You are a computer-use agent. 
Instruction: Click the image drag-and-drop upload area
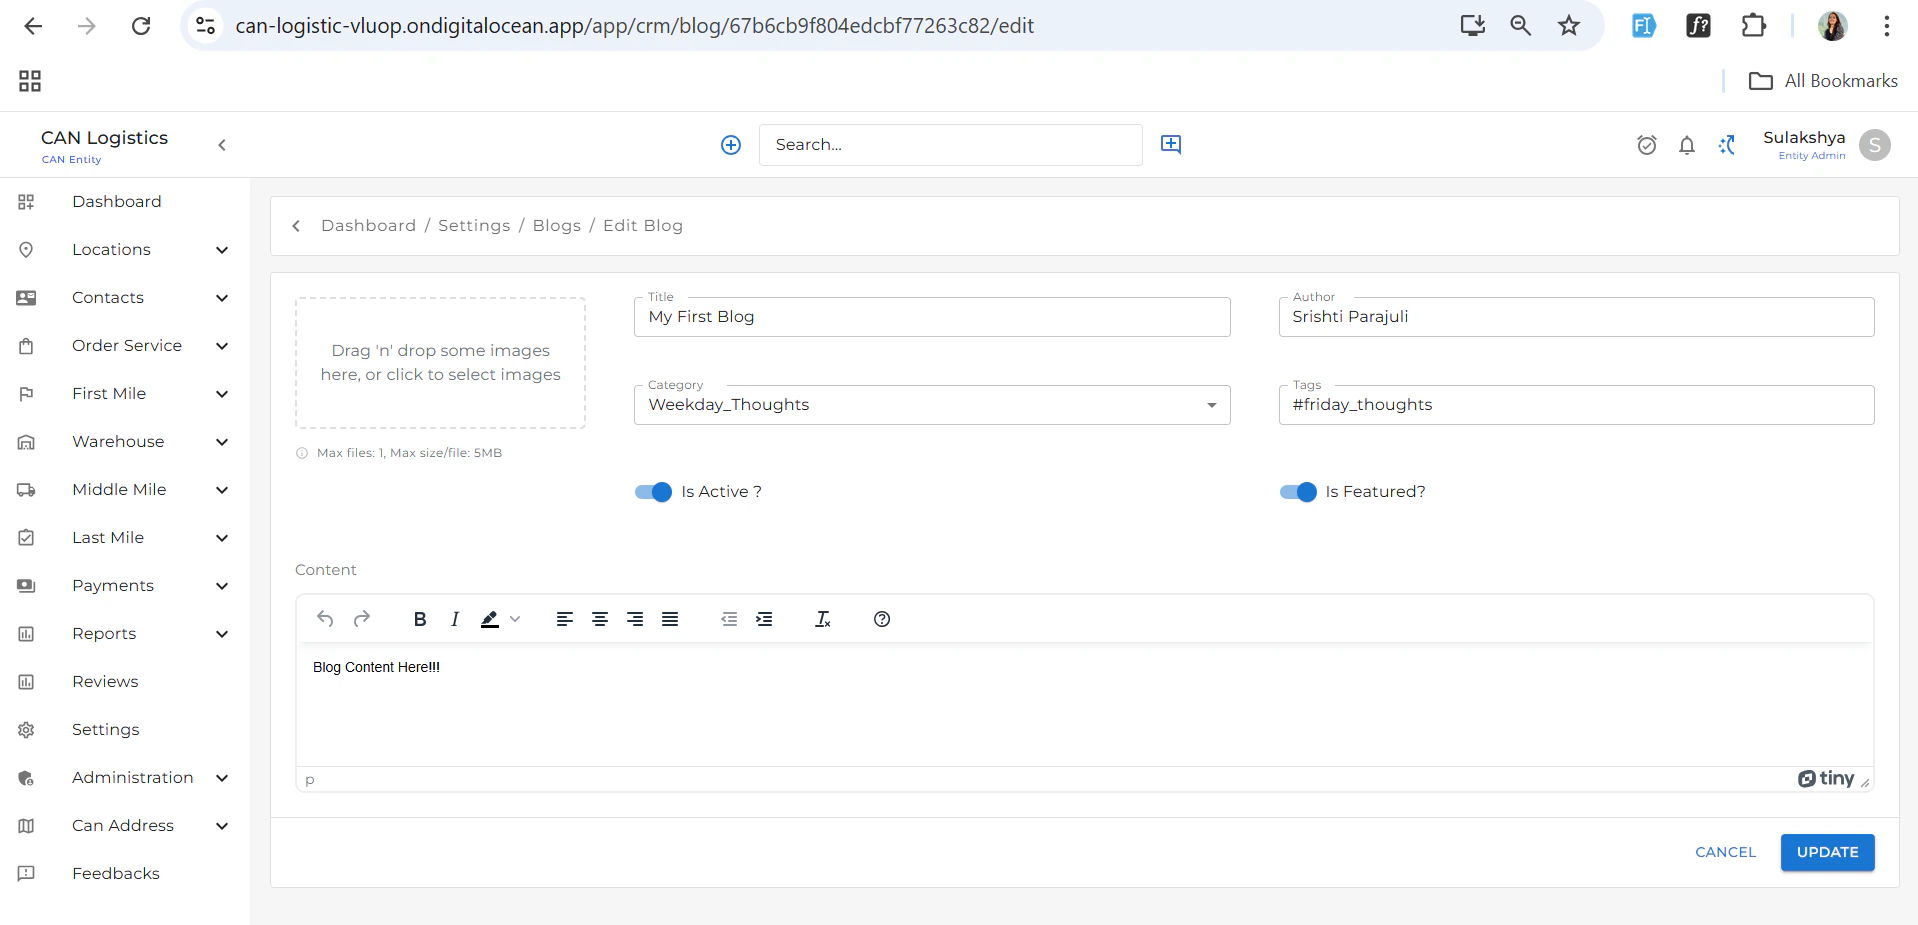tap(440, 363)
